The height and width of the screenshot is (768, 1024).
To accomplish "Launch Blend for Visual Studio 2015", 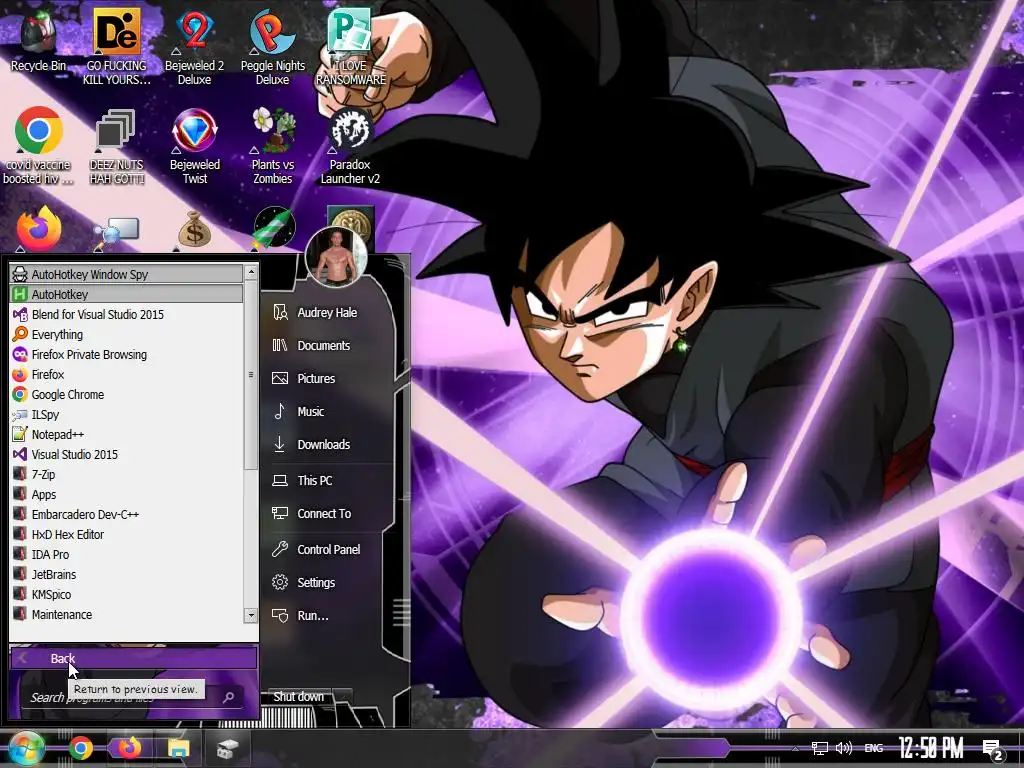I will (x=127, y=314).
